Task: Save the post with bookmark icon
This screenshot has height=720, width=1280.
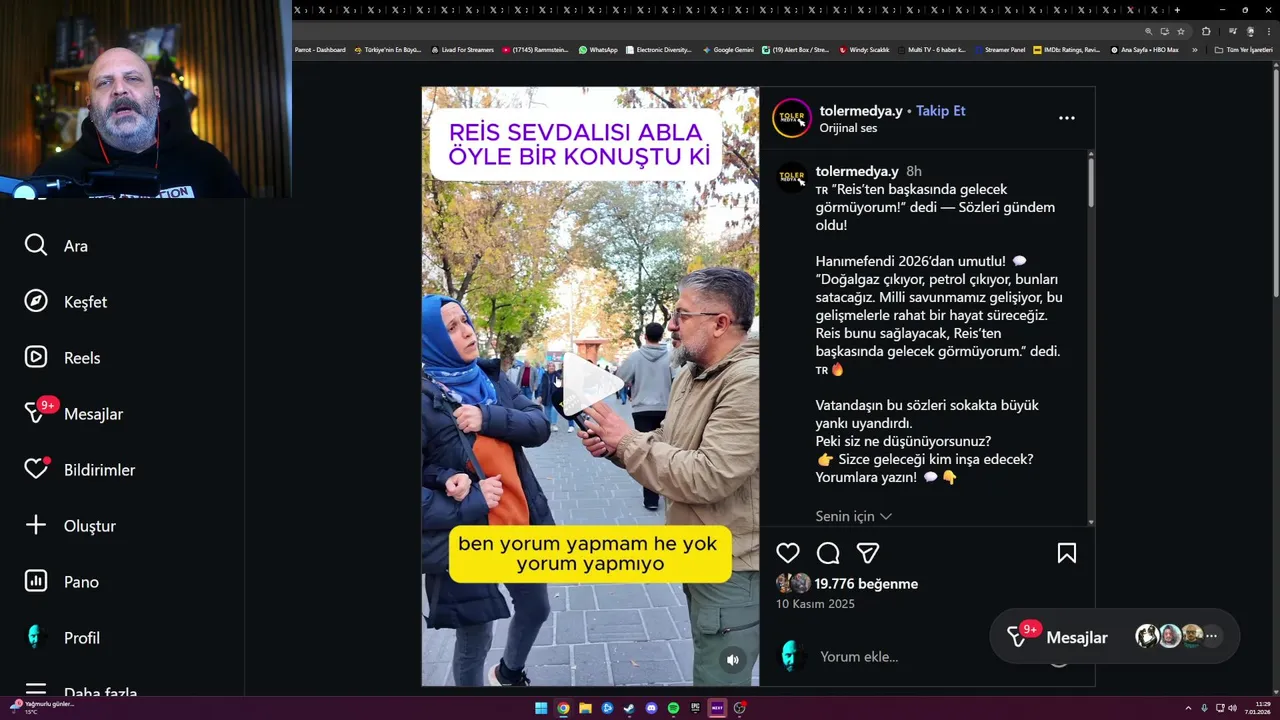Action: coord(1067,553)
